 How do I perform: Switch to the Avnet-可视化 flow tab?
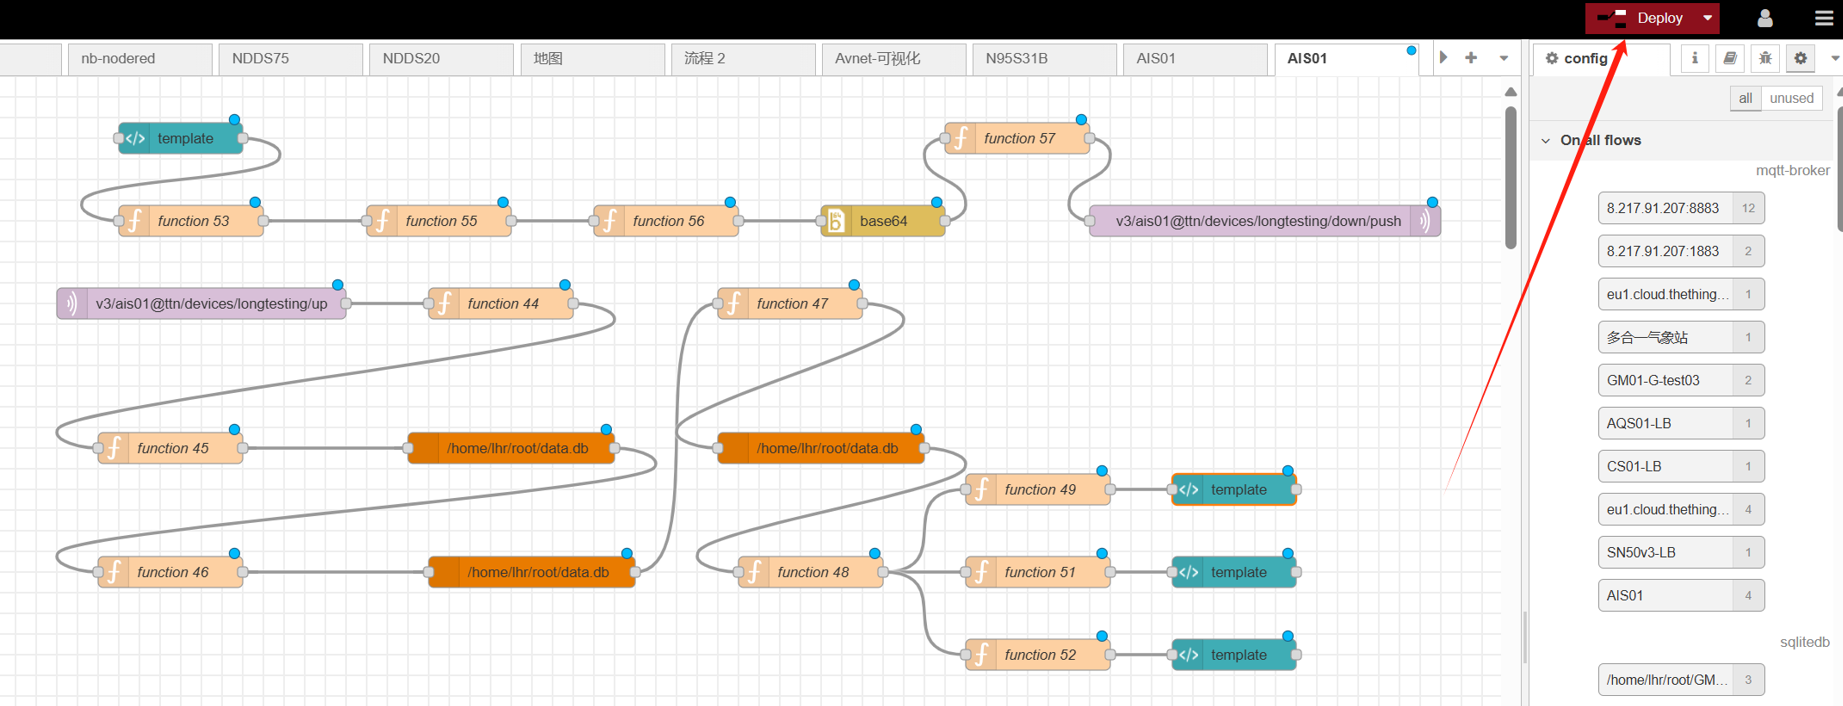tap(894, 58)
